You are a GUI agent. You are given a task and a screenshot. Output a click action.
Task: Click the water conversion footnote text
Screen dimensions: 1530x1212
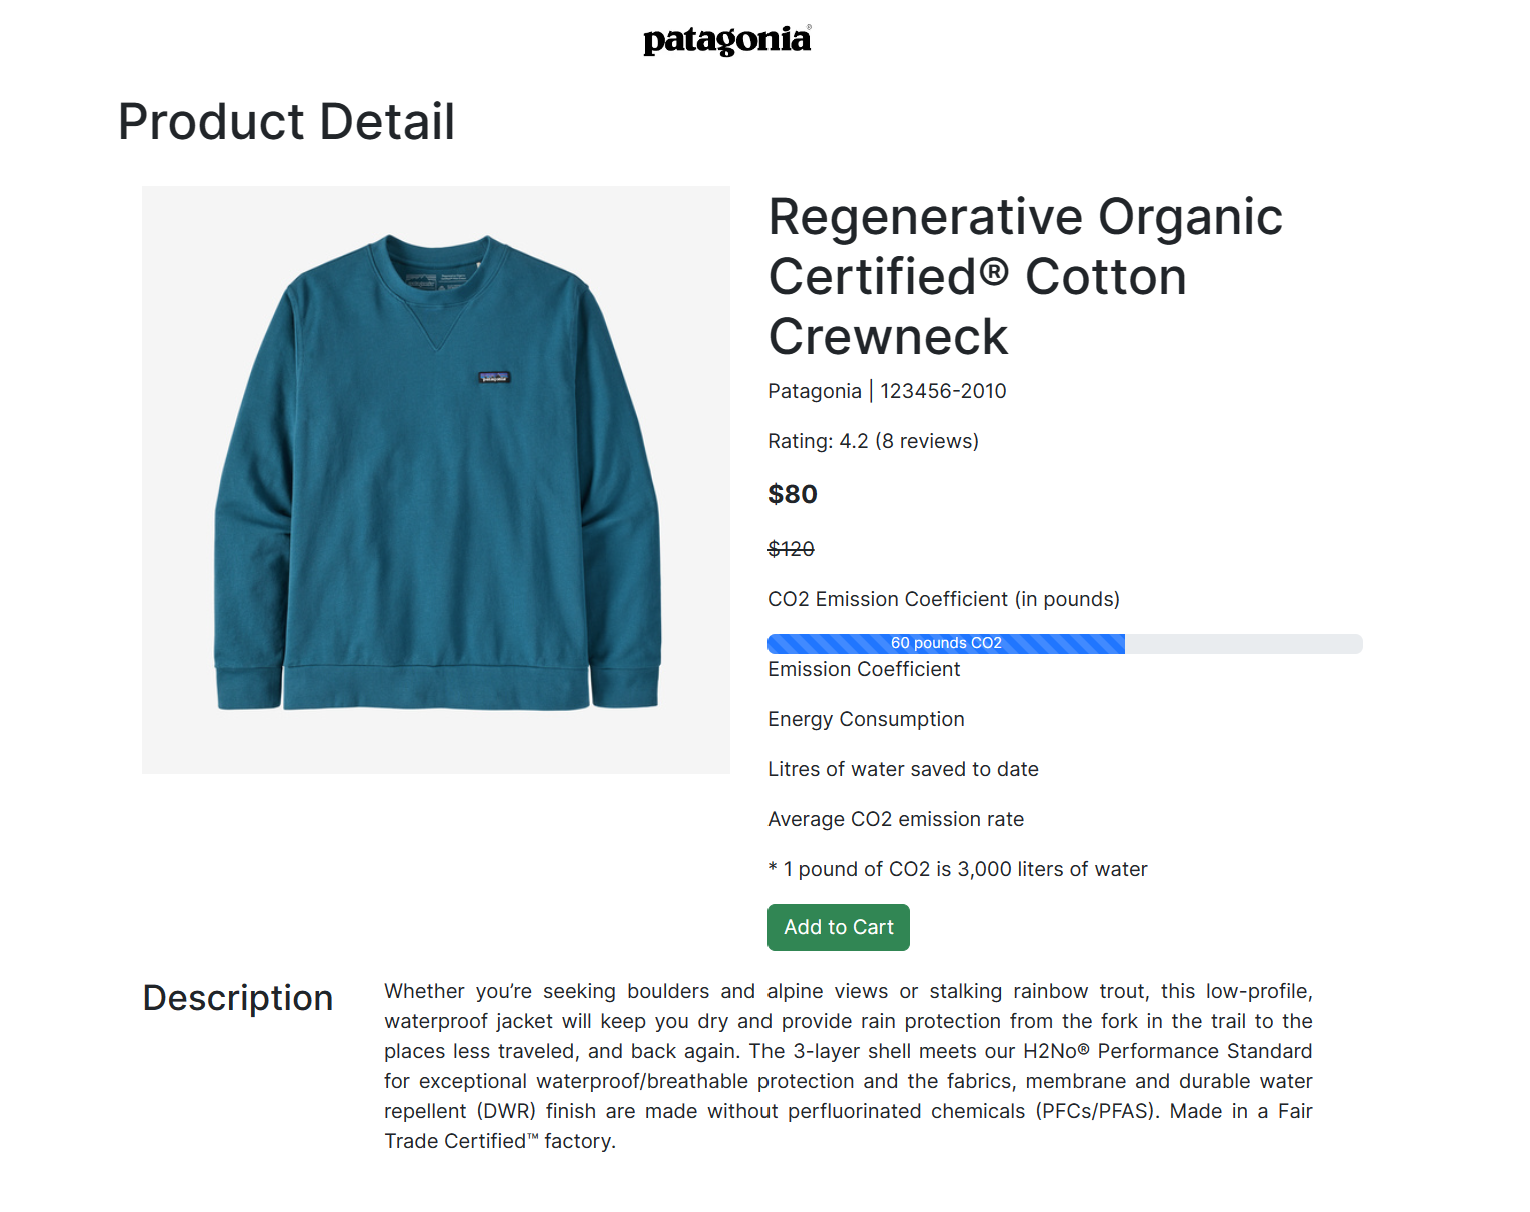957,868
